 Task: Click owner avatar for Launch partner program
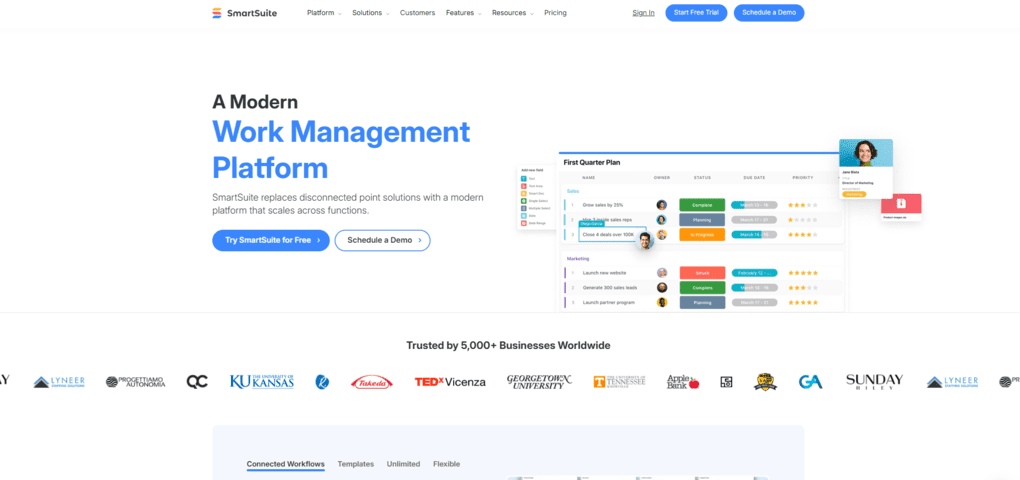point(662,302)
